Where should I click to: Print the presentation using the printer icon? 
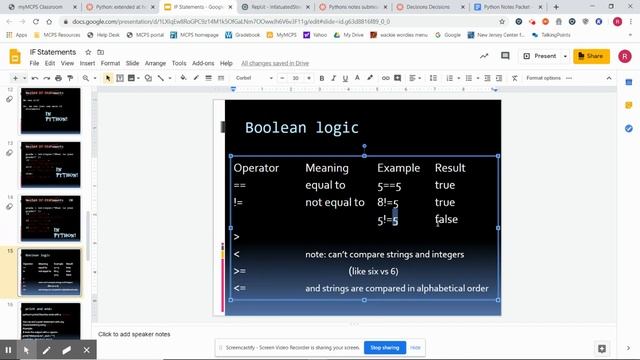pos(58,78)
